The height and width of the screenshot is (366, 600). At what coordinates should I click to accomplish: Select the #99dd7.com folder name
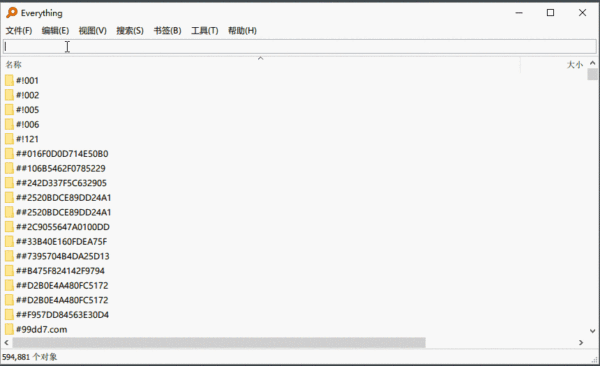[41, 329]
